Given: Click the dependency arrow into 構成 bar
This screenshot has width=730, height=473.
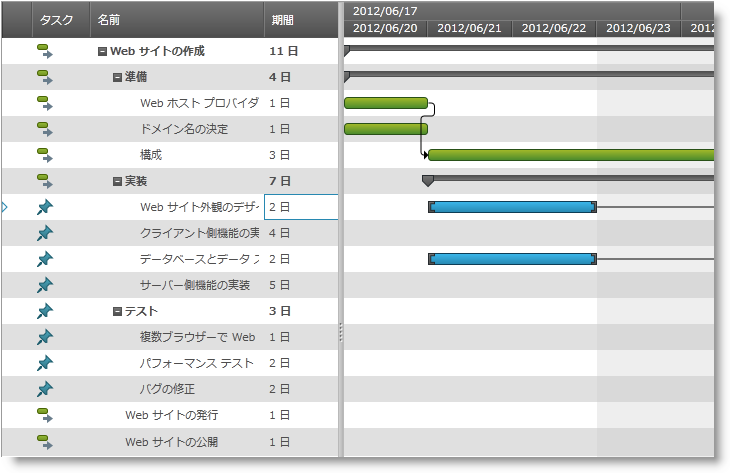Looking at the screenshot, I should coord(426,155).
